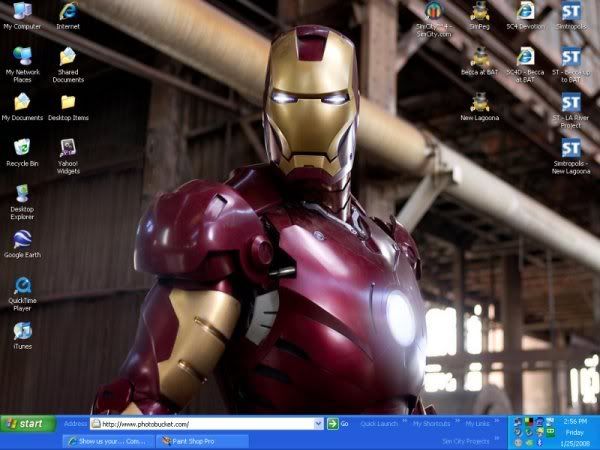
Task: Click the Address label on the taskbar
Action: click(75, 424)
